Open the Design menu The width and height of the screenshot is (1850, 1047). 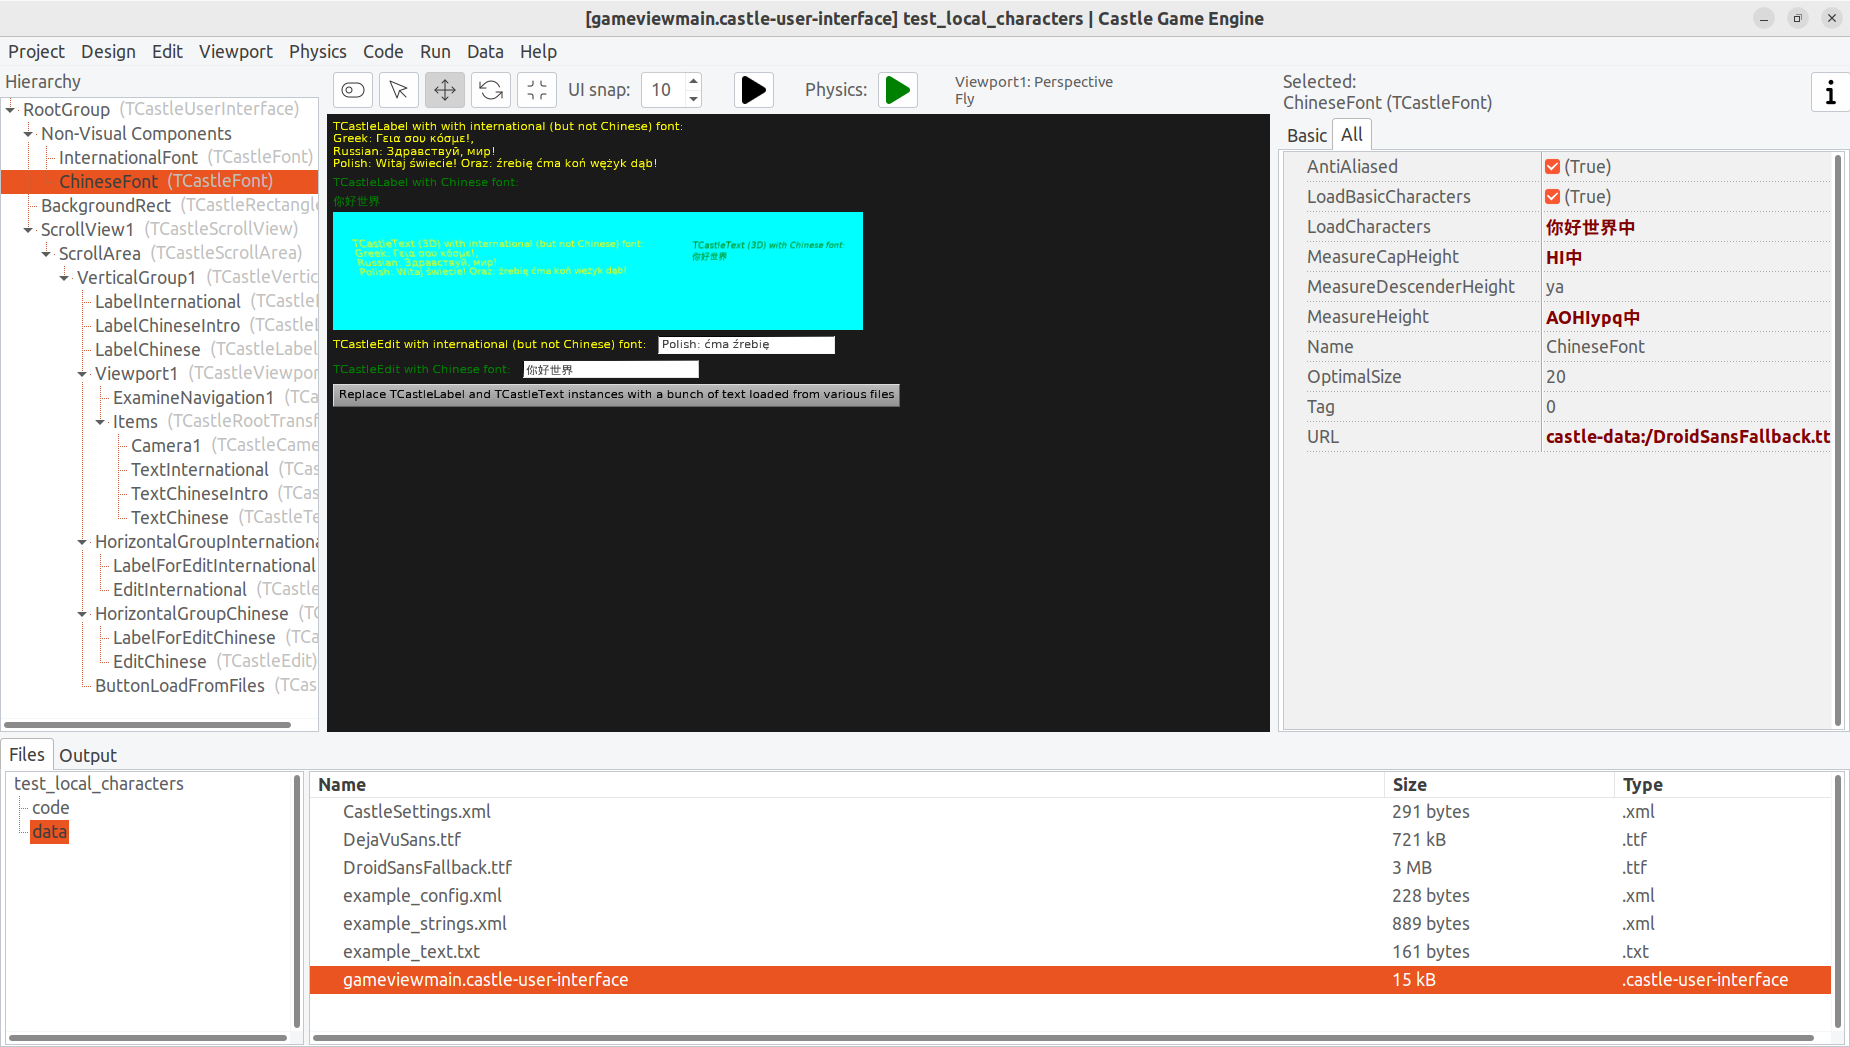pos(108,51)
